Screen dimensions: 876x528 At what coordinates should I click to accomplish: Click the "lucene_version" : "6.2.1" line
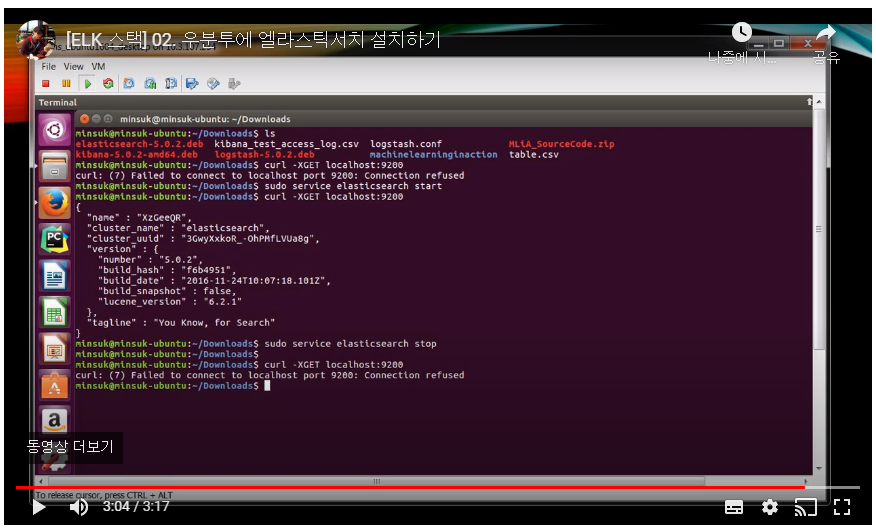169,302
